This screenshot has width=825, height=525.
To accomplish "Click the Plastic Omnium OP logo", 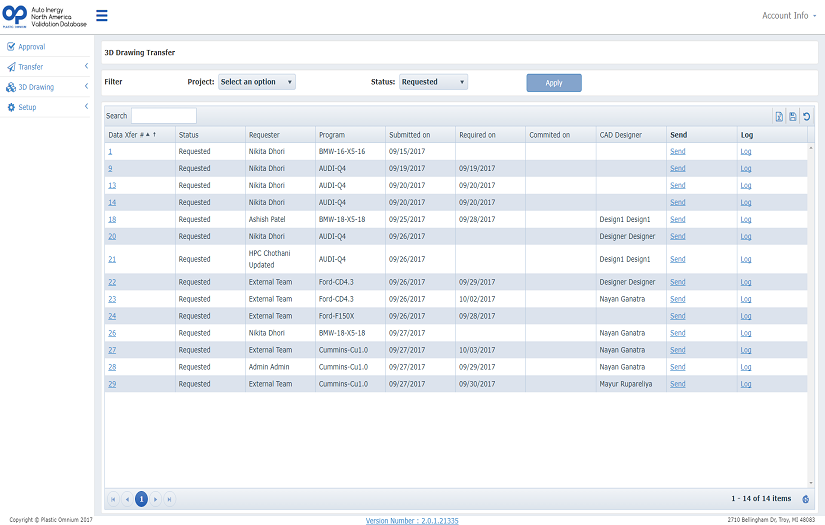I will [x=15, y=16].
